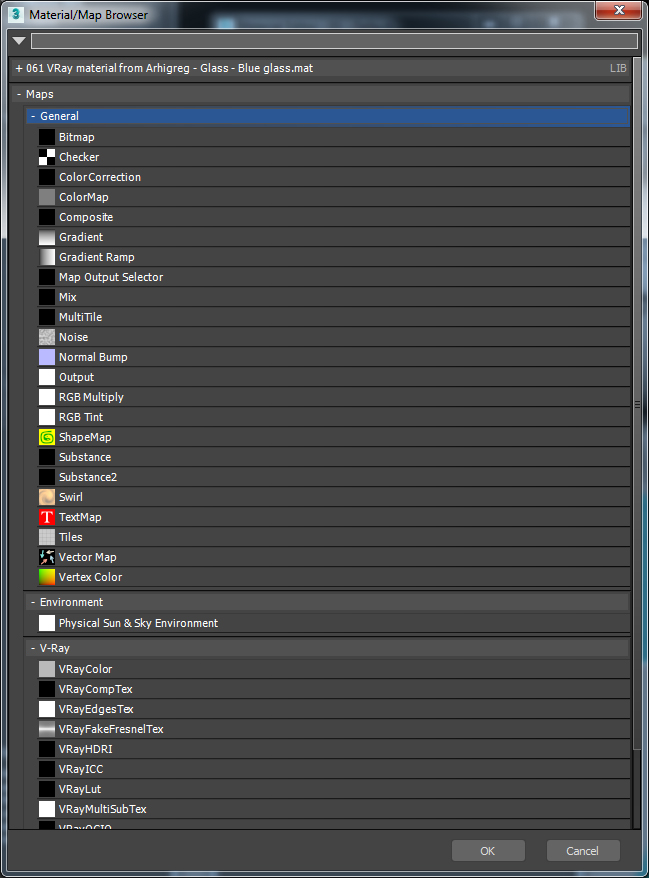Viewport: 649px width, 878px height.
Task: Click the Gradient map thumbnail icon
Action: click(47, 237)
